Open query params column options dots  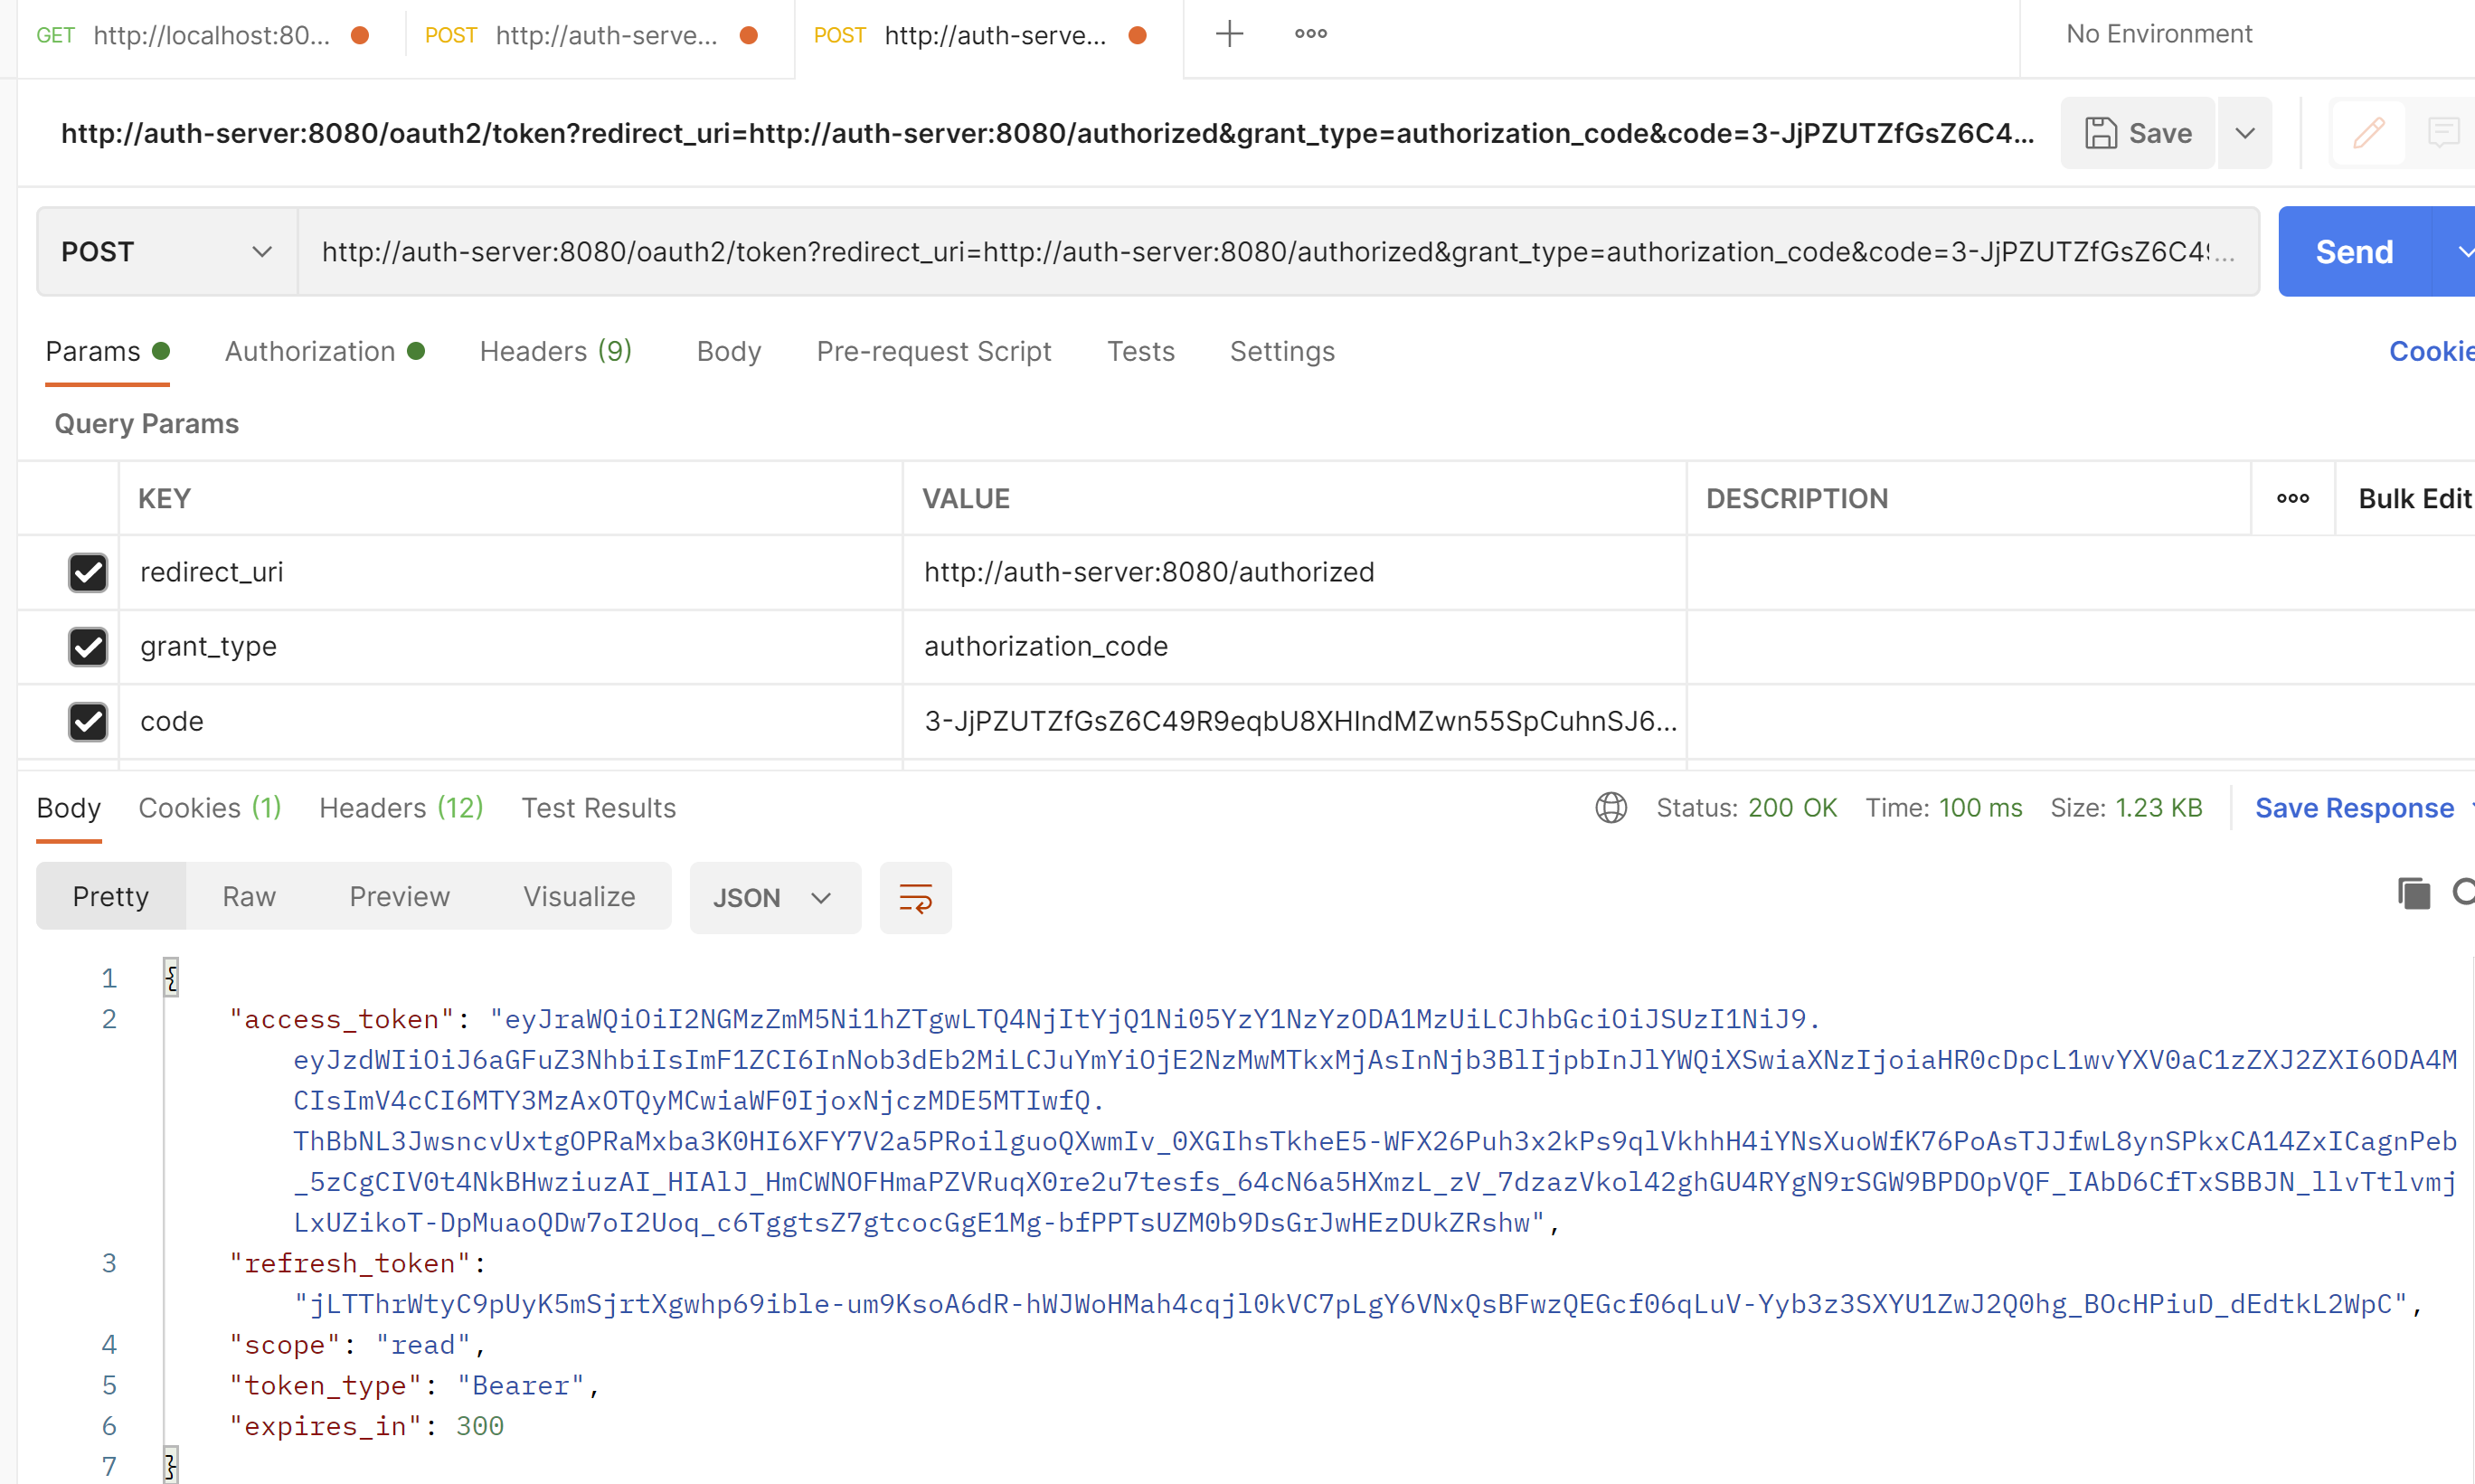click(2292, 498)
